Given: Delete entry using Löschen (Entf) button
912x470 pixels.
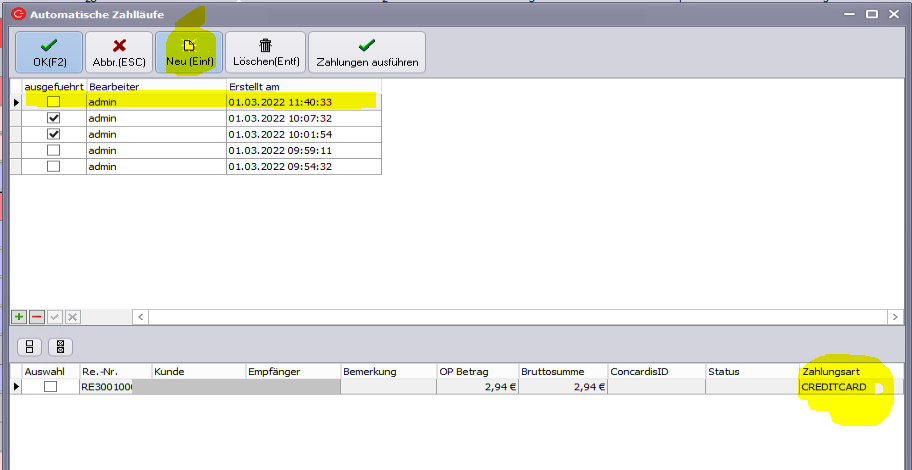Looking at the screenshot, I should [265, 52].
